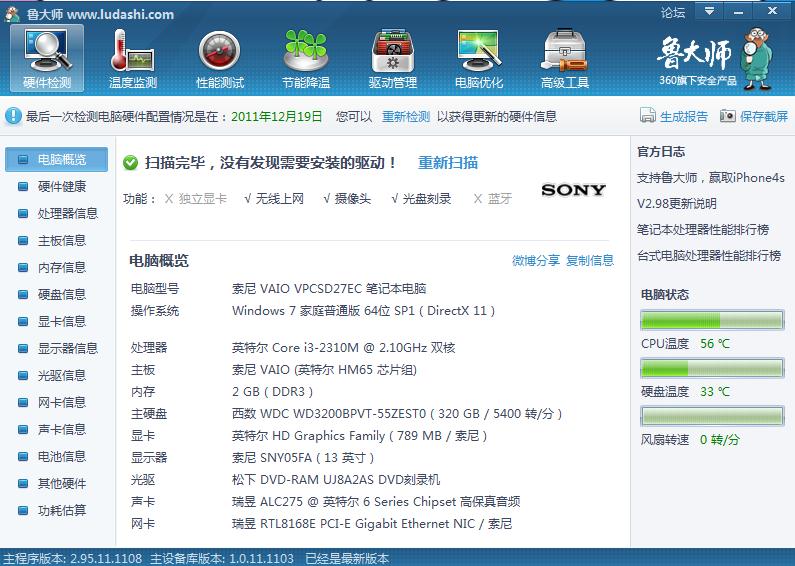Open 硬件检测 hardware detection icon
This screenshot has height=566, width=795.
[x=47, y=58]
